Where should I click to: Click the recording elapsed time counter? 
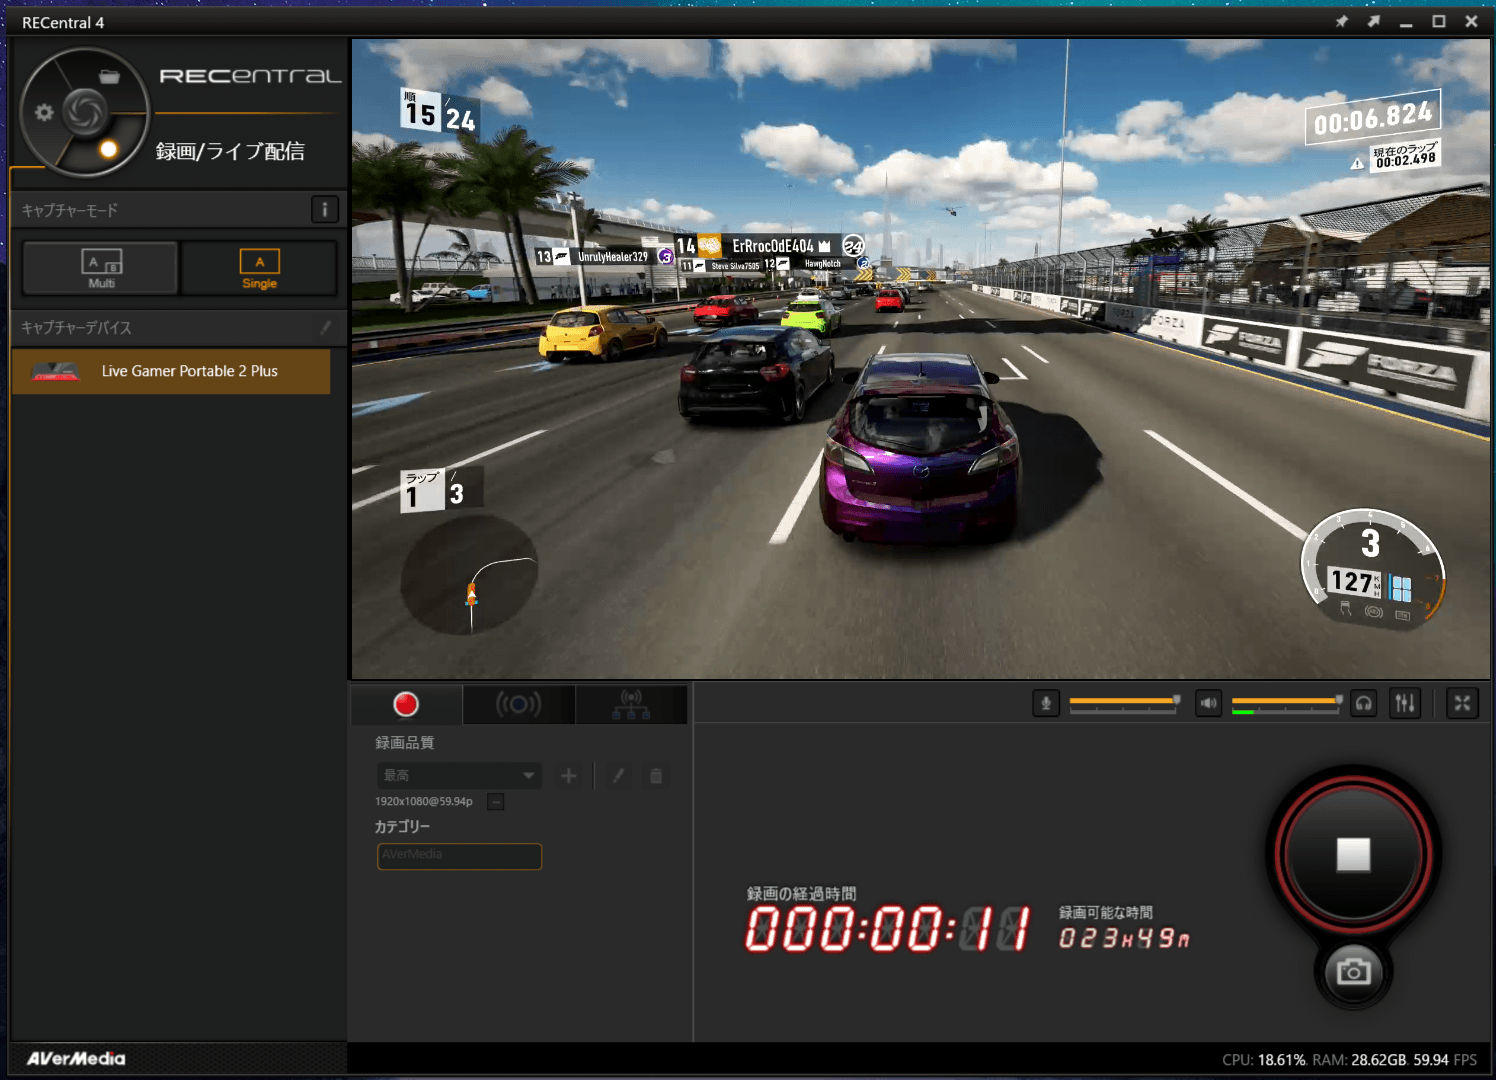(x=888, y=929)
